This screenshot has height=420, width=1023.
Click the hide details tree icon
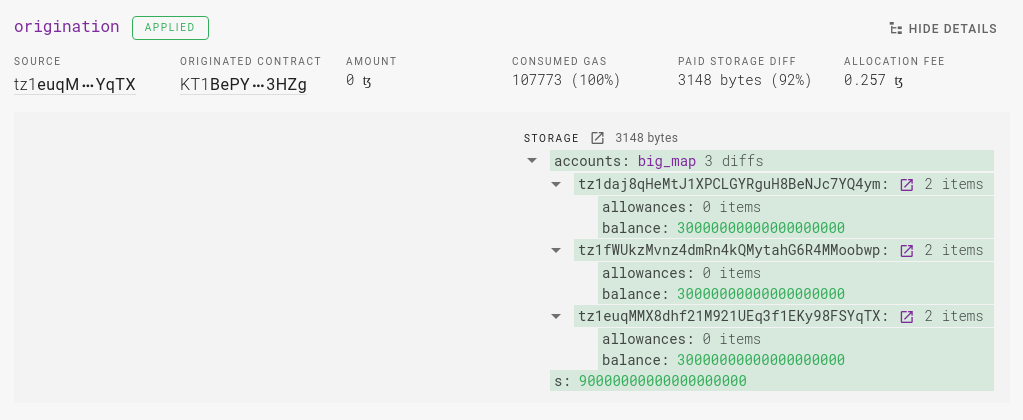896,29
